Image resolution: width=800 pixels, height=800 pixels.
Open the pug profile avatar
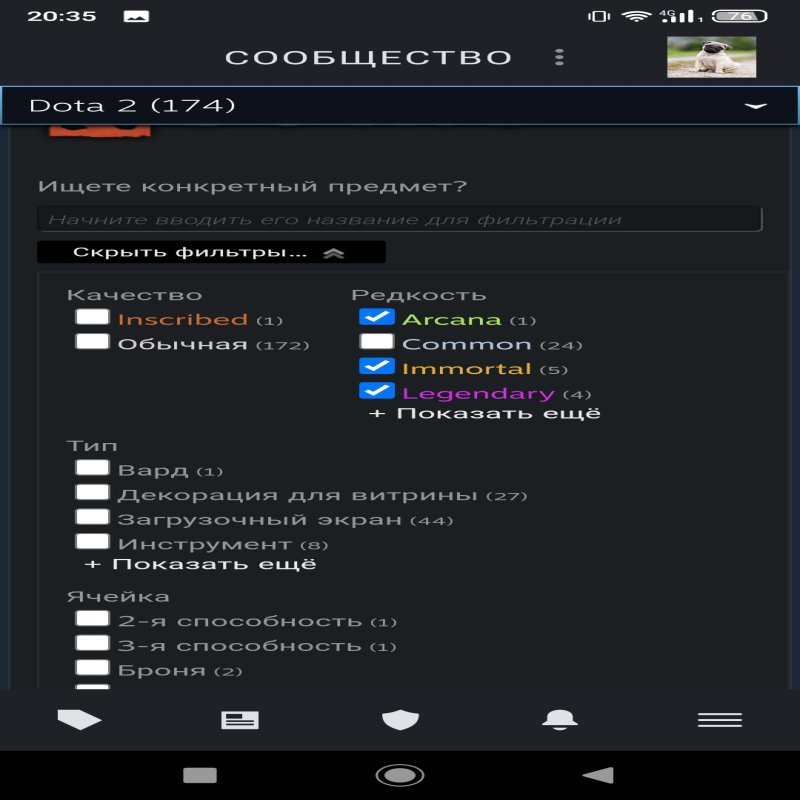click(711, 57)
